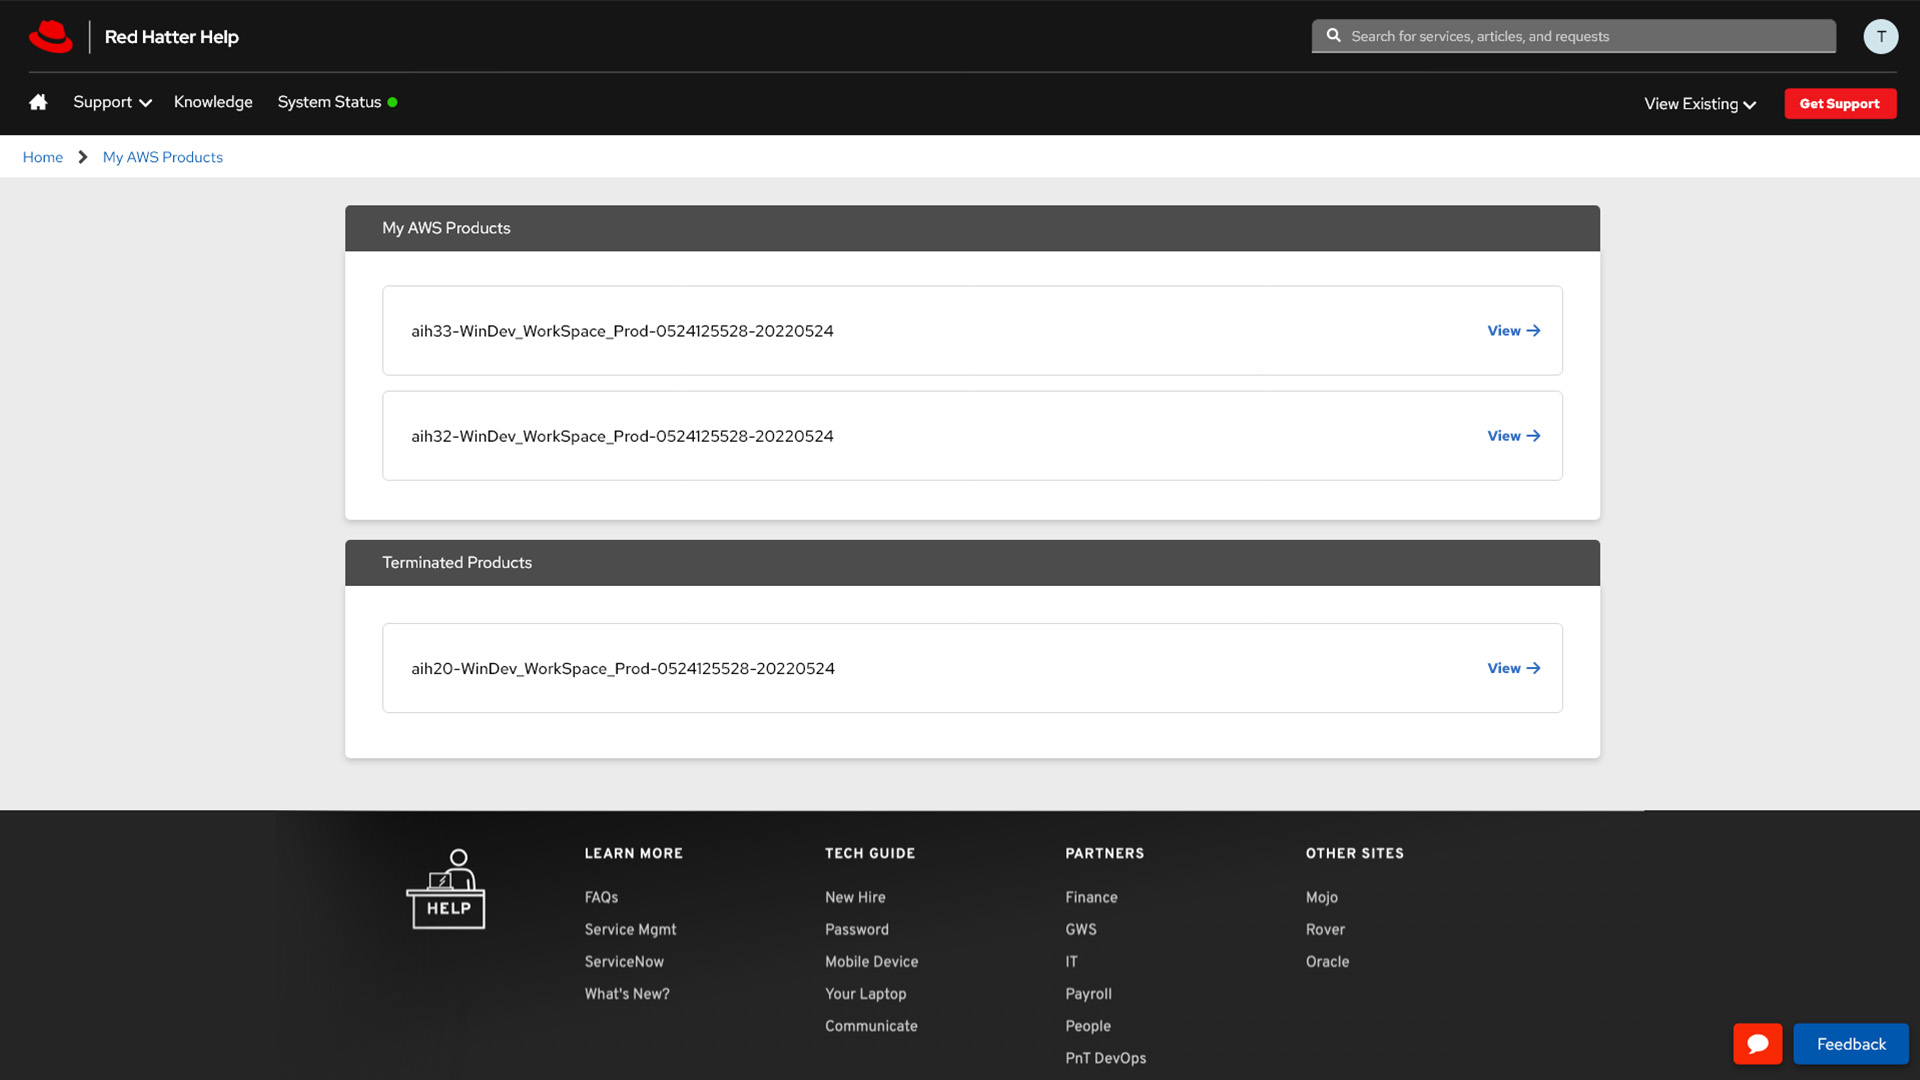The width and height of the screenshot is (1920, 1080).
Task: Click the search magnifier icon
Action: click(1333, 35)
